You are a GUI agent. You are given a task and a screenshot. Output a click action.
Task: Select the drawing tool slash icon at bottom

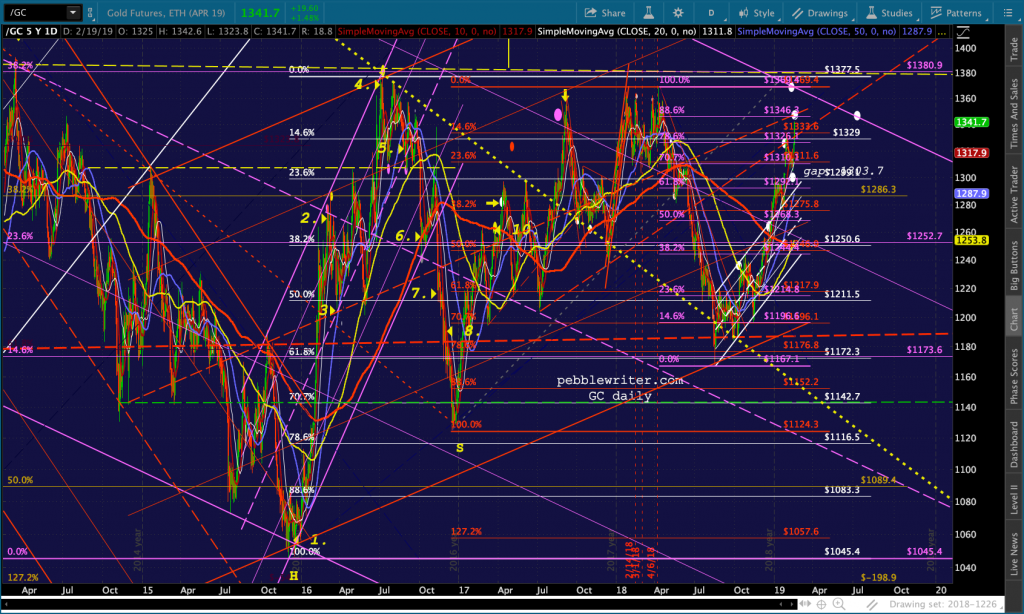pos(872,604)
